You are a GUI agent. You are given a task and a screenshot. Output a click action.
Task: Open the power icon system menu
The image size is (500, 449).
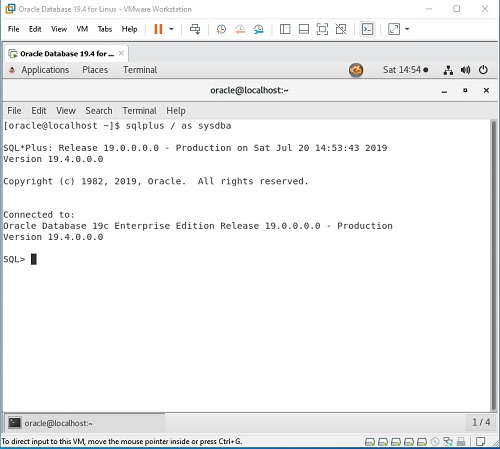pos(483,70)
